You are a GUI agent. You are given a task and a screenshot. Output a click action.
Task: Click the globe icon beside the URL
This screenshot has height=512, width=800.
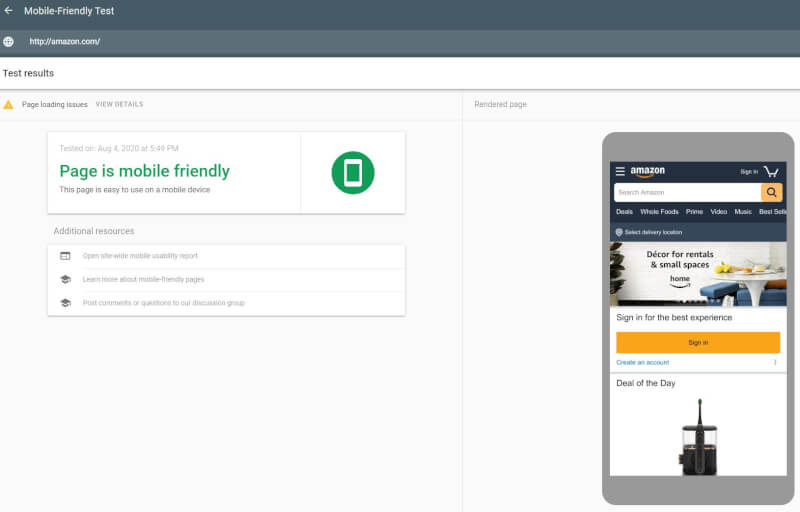pos(8,42)
